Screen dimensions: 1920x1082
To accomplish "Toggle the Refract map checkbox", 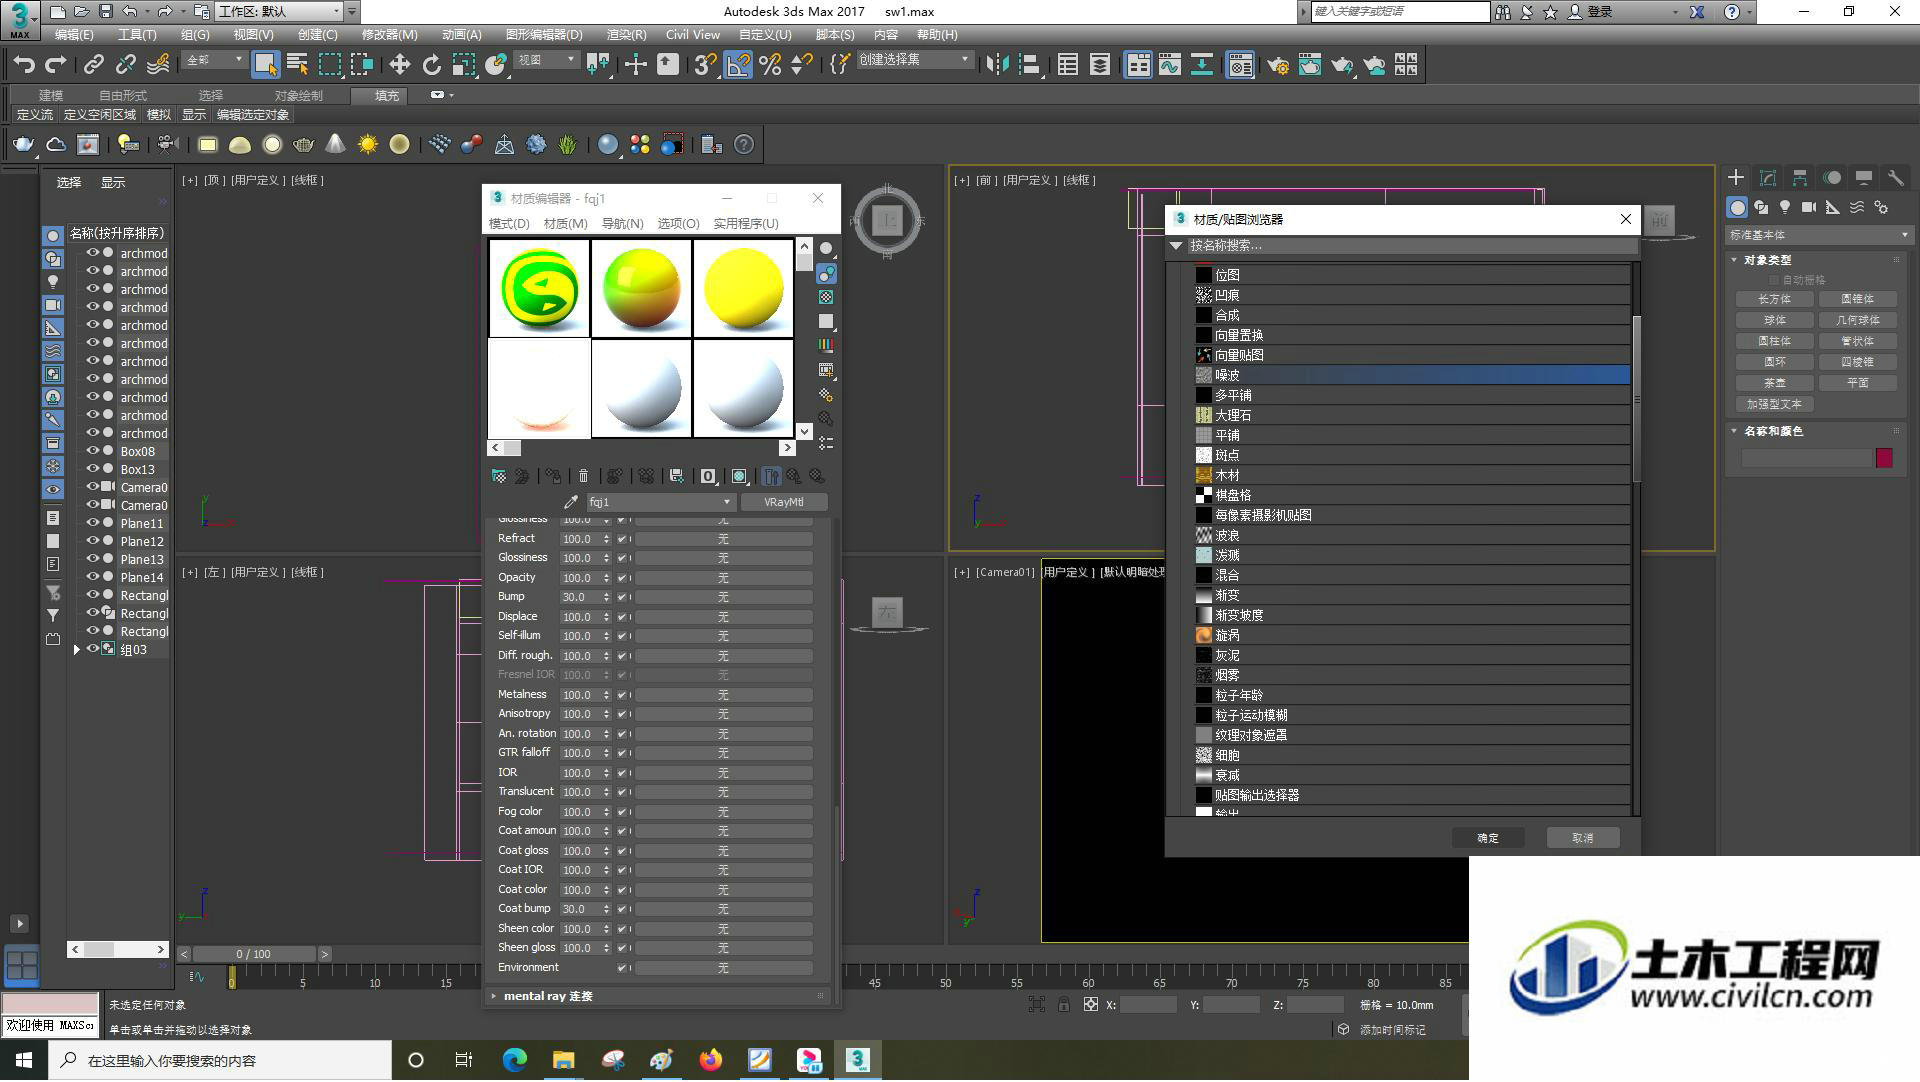I will (622, 539).
